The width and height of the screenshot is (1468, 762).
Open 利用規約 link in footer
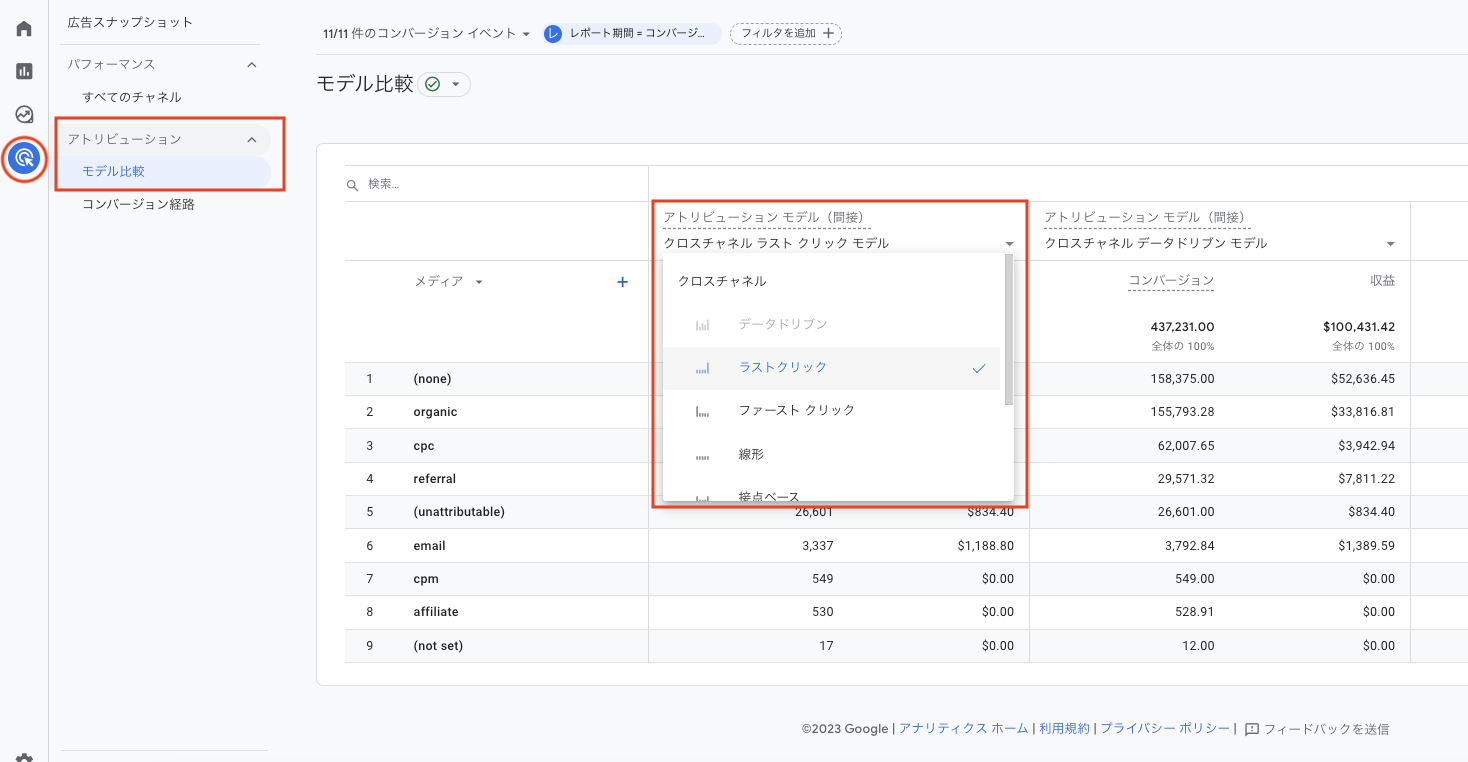click(1064, 729)
